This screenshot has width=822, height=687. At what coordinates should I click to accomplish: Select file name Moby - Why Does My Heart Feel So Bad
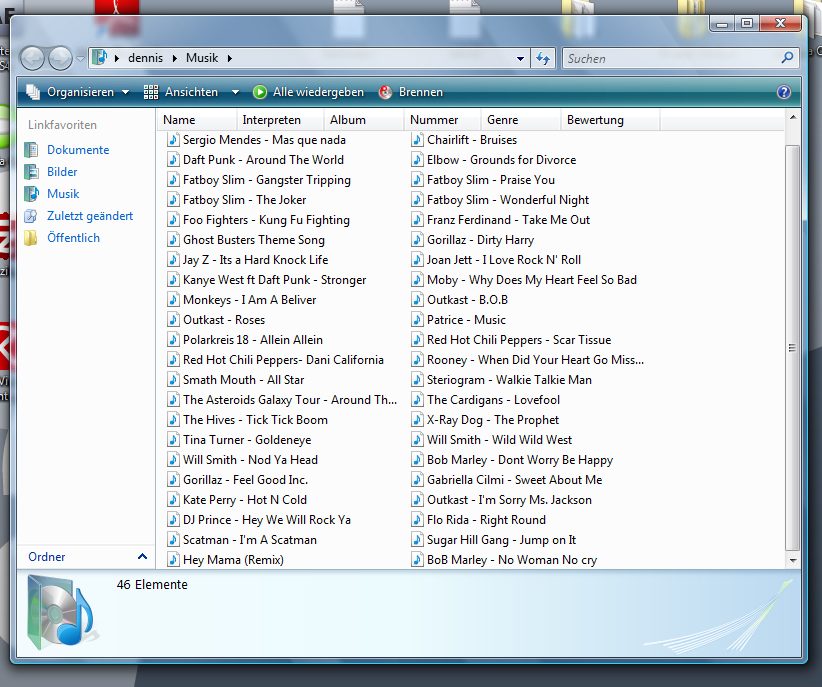[532, 280]
